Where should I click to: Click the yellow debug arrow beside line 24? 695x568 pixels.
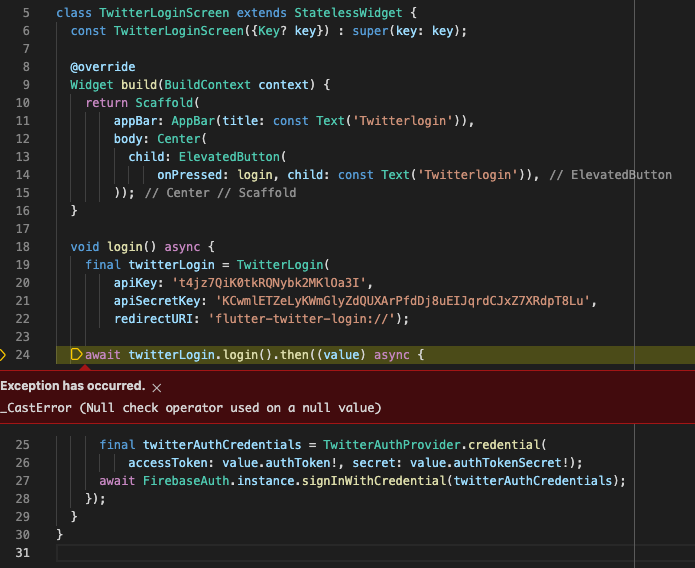pyautogui.click(x=3, y=355)
